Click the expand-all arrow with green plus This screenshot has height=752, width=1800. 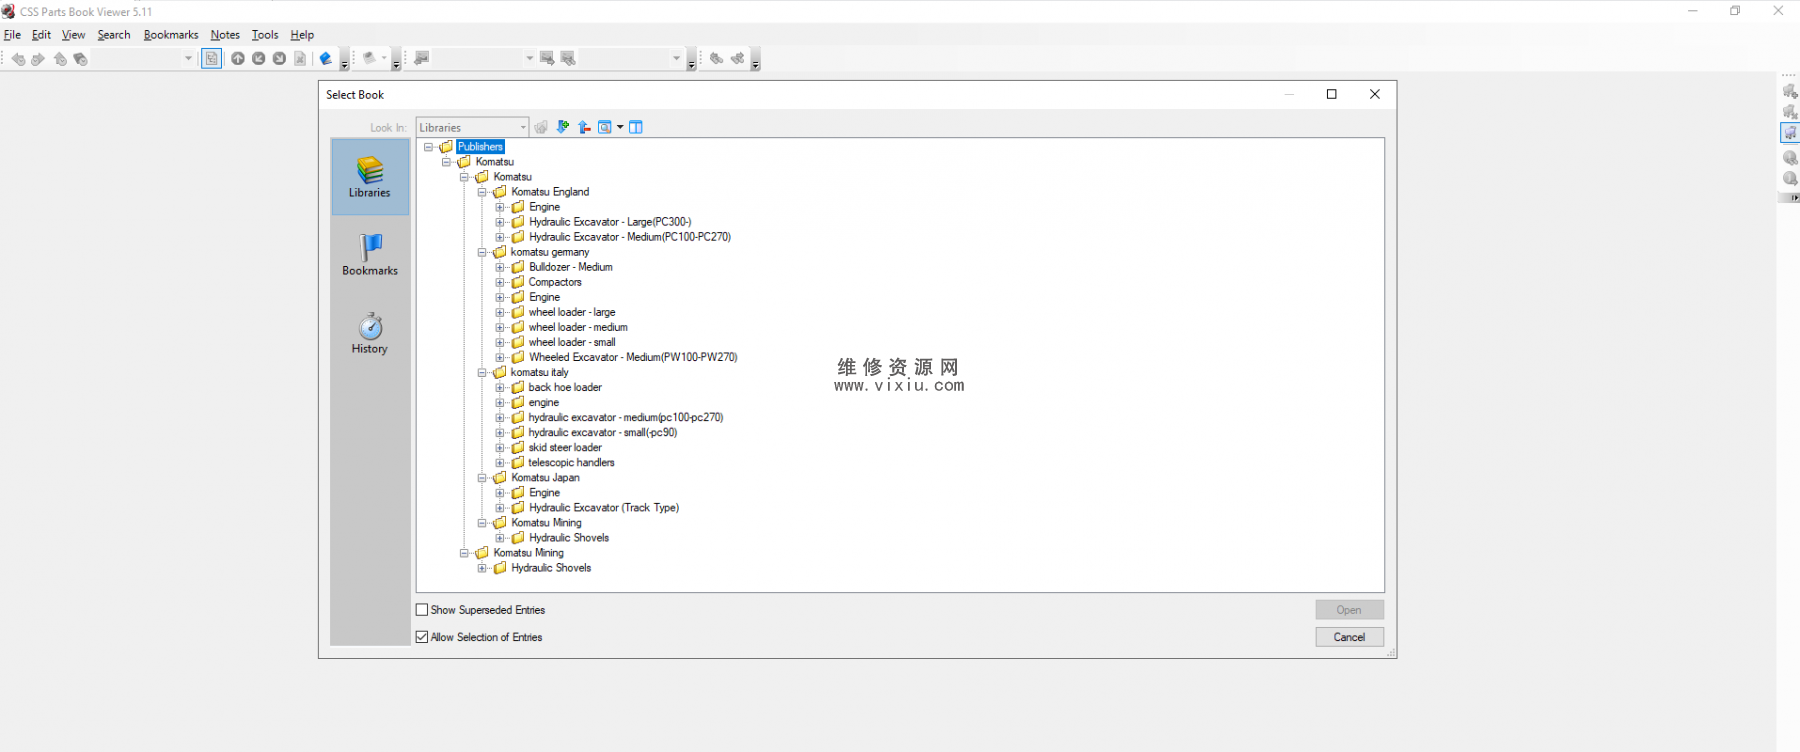(563, 127)
